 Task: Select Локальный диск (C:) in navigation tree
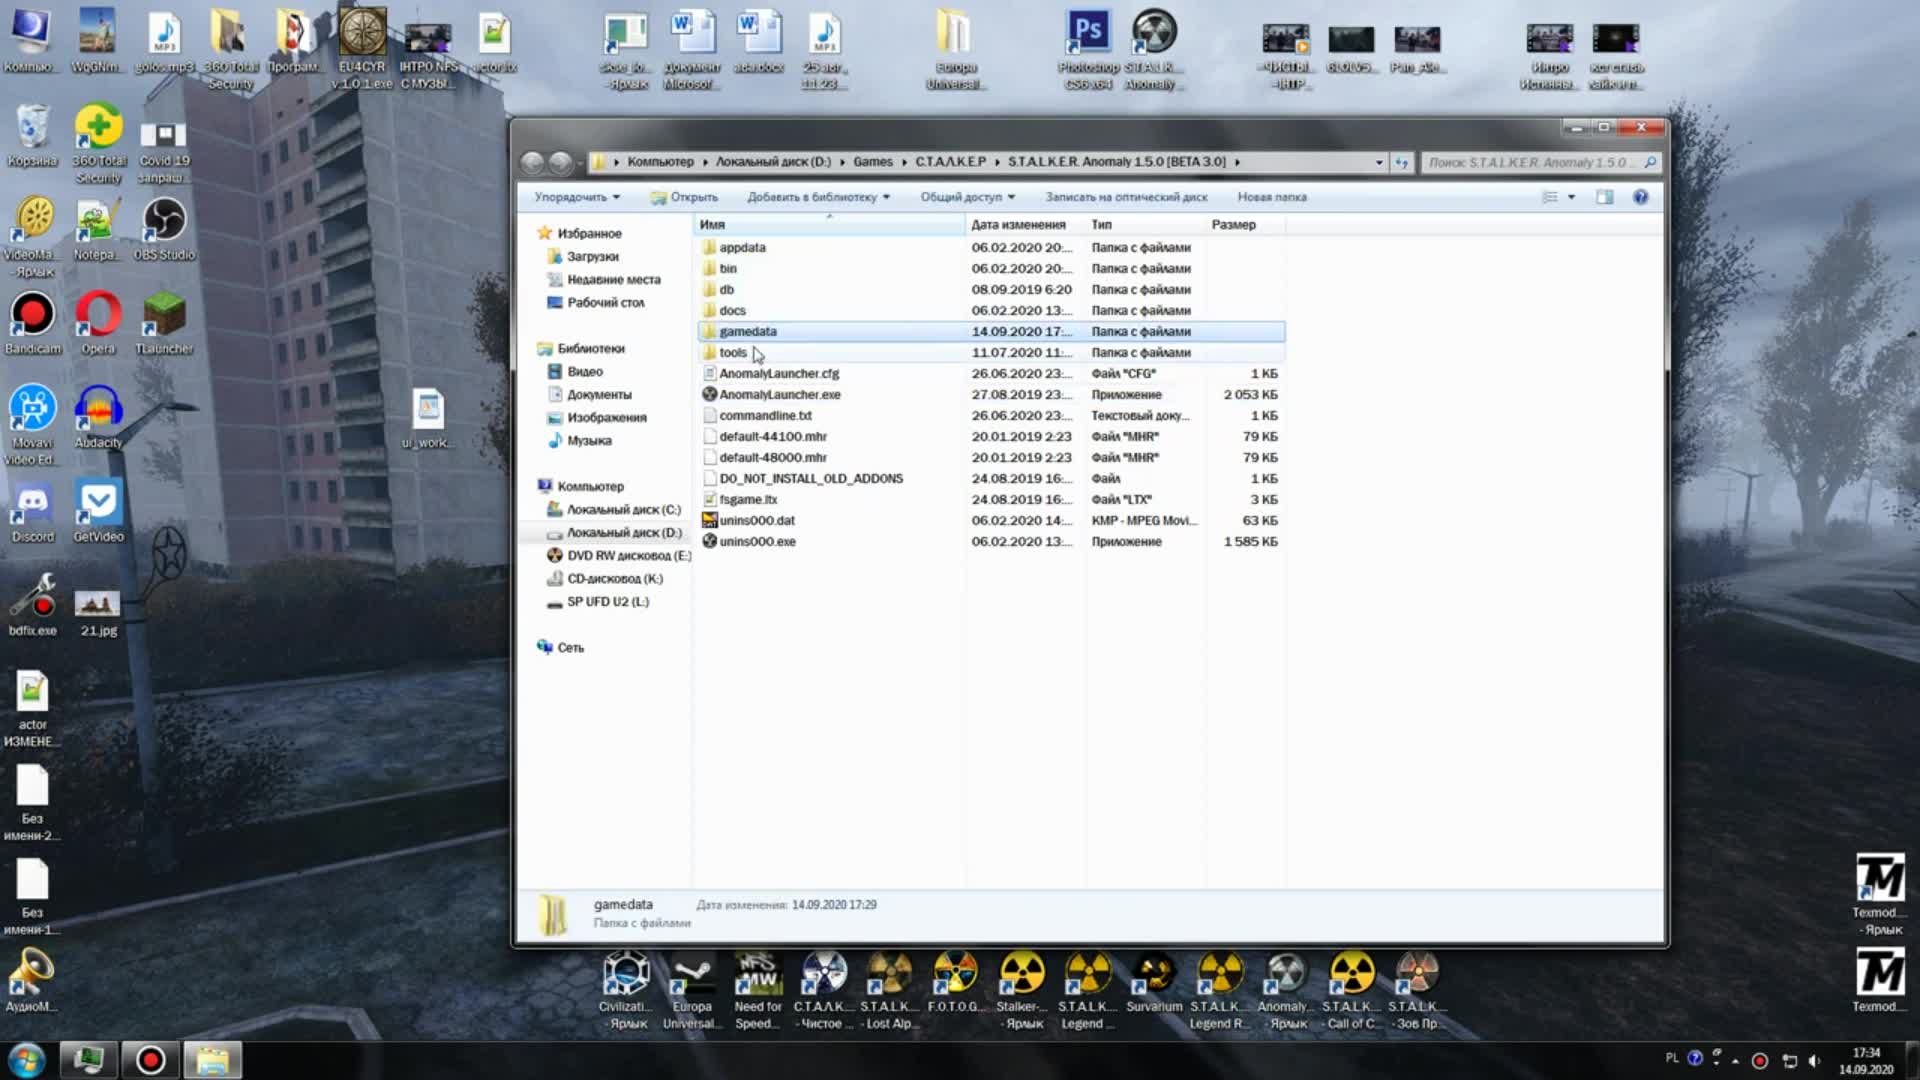623,509
